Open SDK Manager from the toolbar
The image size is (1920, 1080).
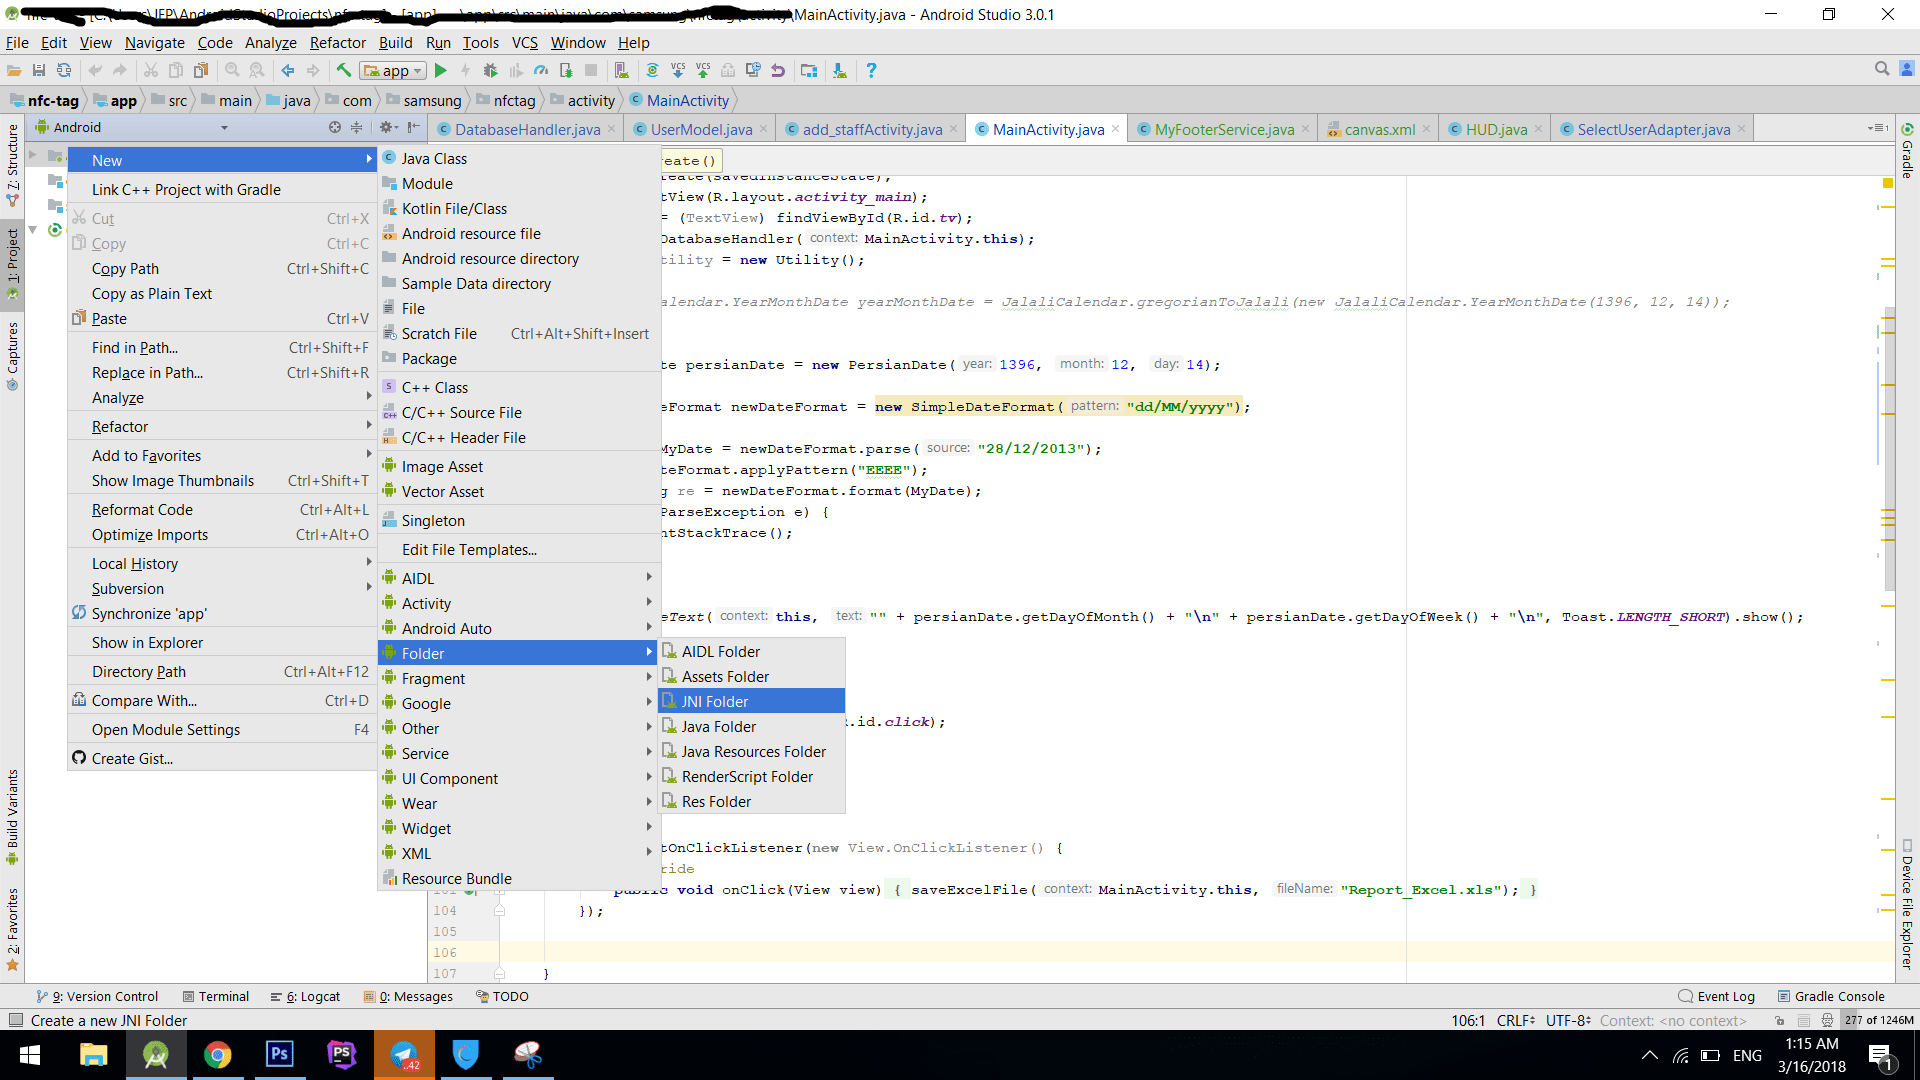[x=839, y=71]
